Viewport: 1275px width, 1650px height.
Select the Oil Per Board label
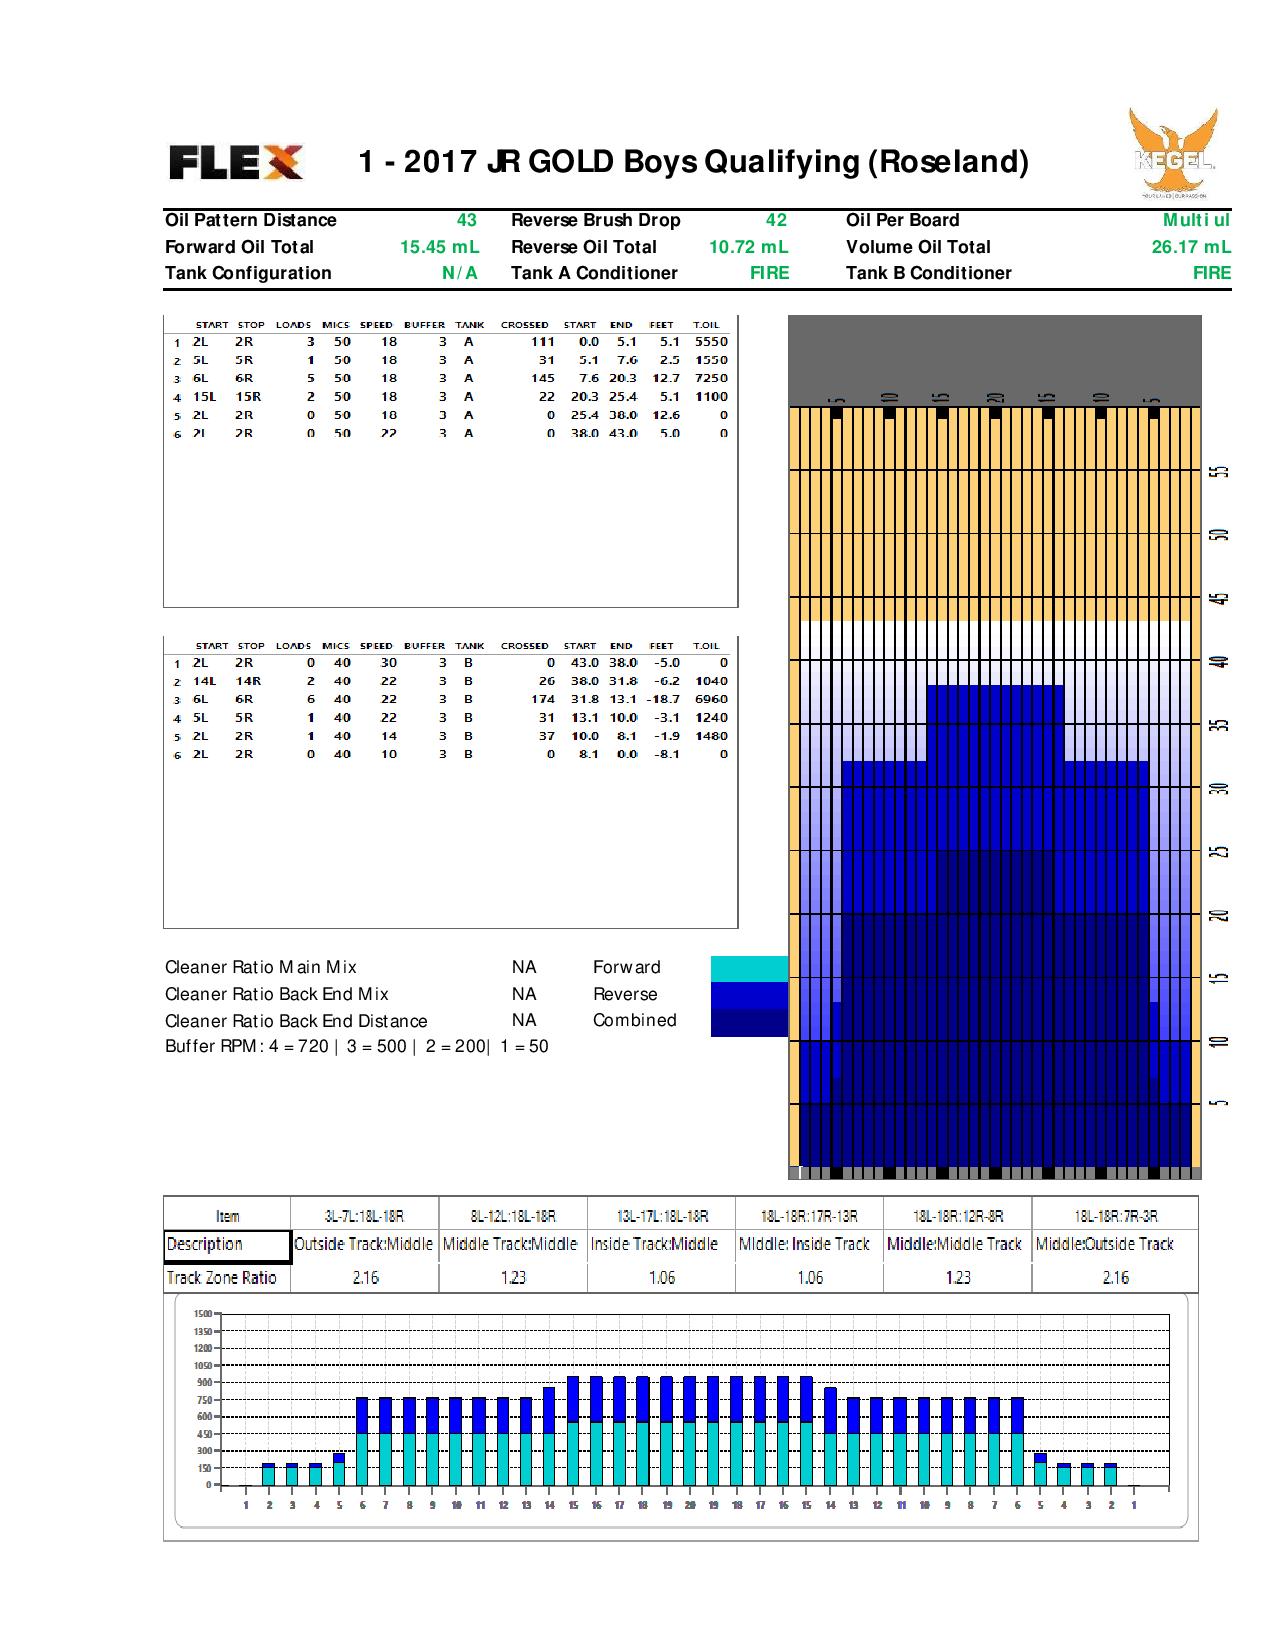(x=903, y=220)
